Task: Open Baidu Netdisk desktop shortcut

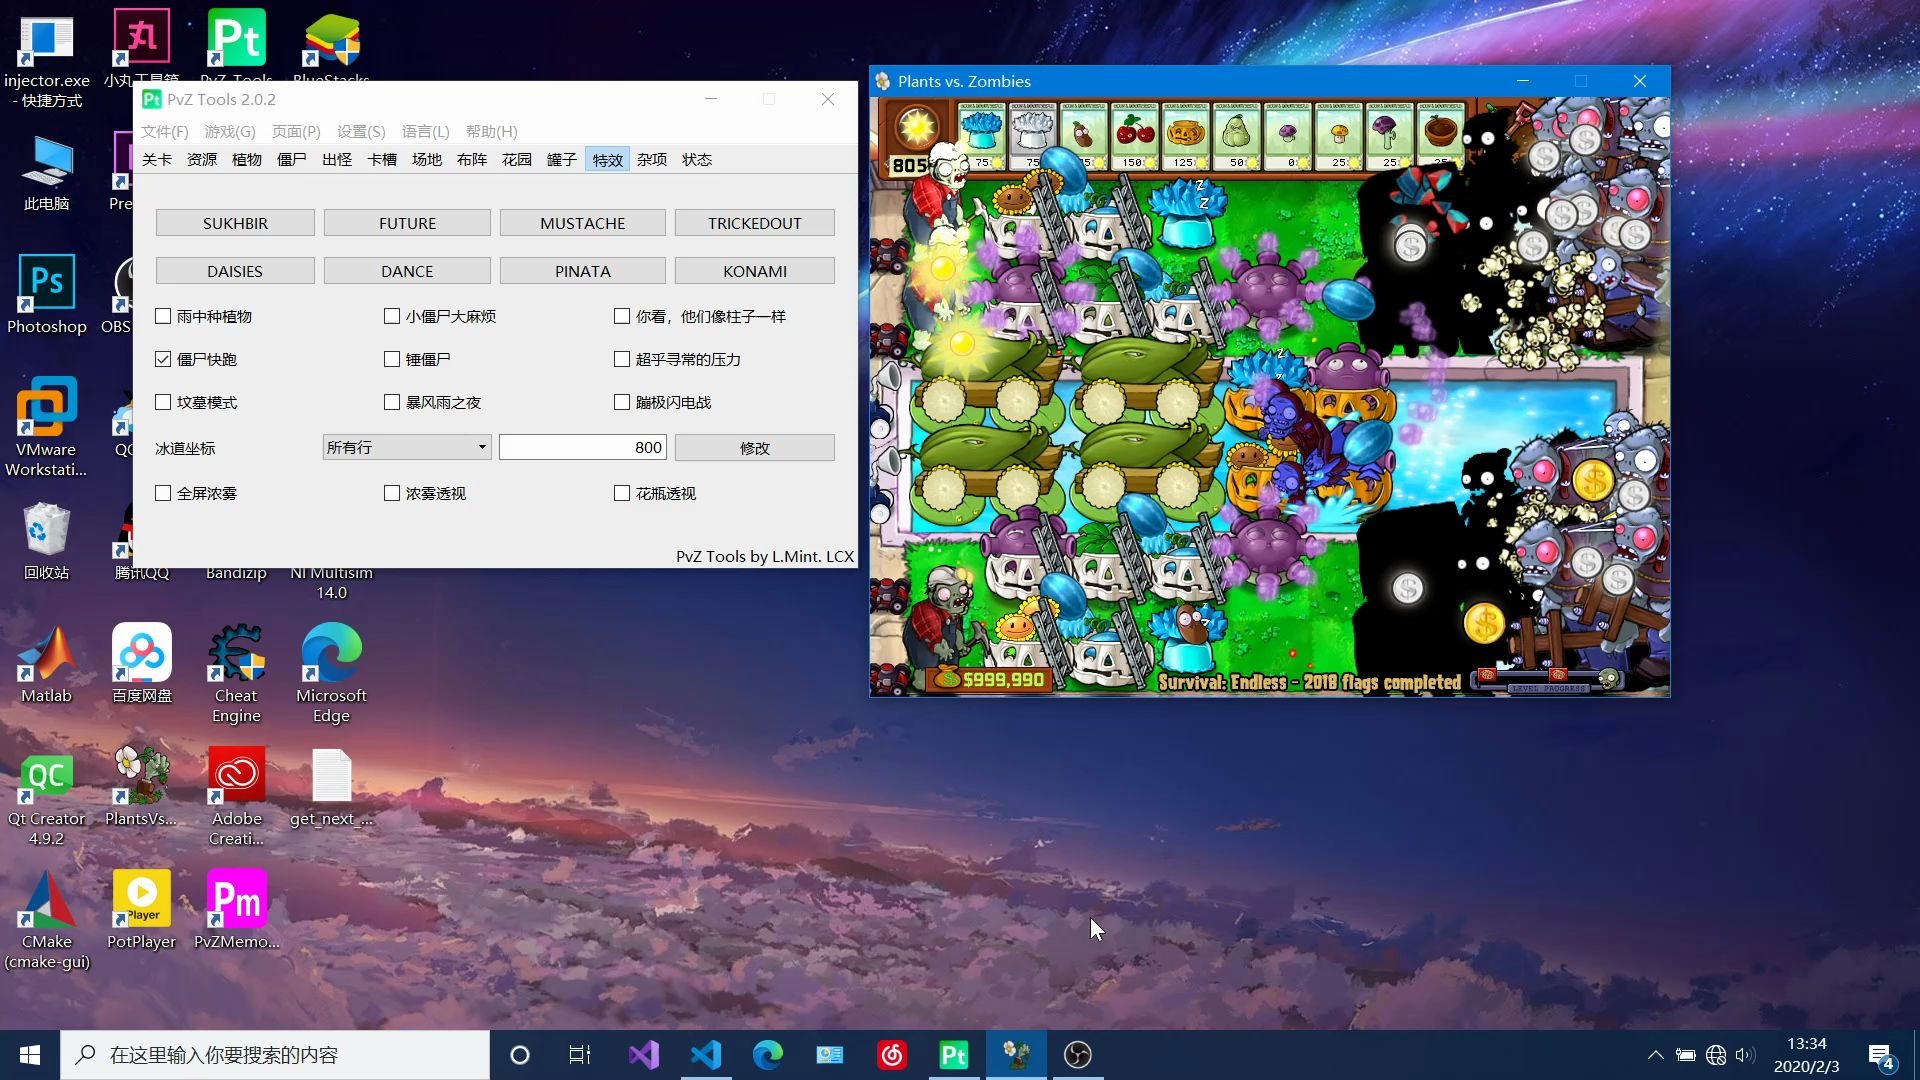Action: pyautogui.click(x=141, y=664)
